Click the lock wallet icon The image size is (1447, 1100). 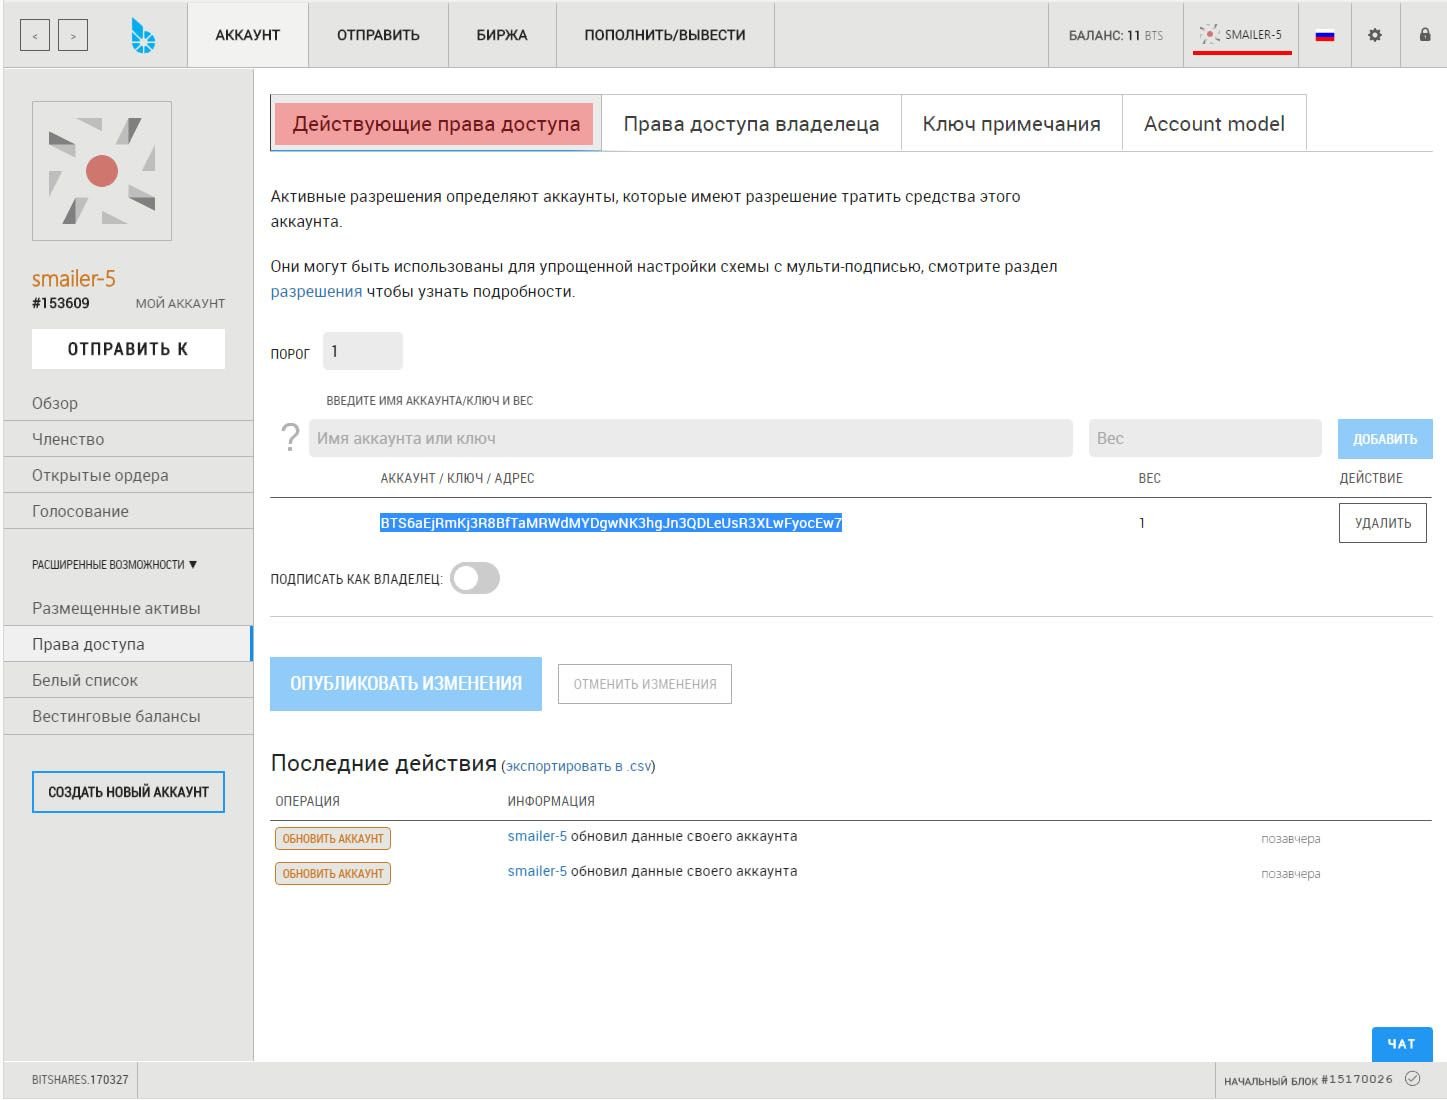(x=1425, y=35)
